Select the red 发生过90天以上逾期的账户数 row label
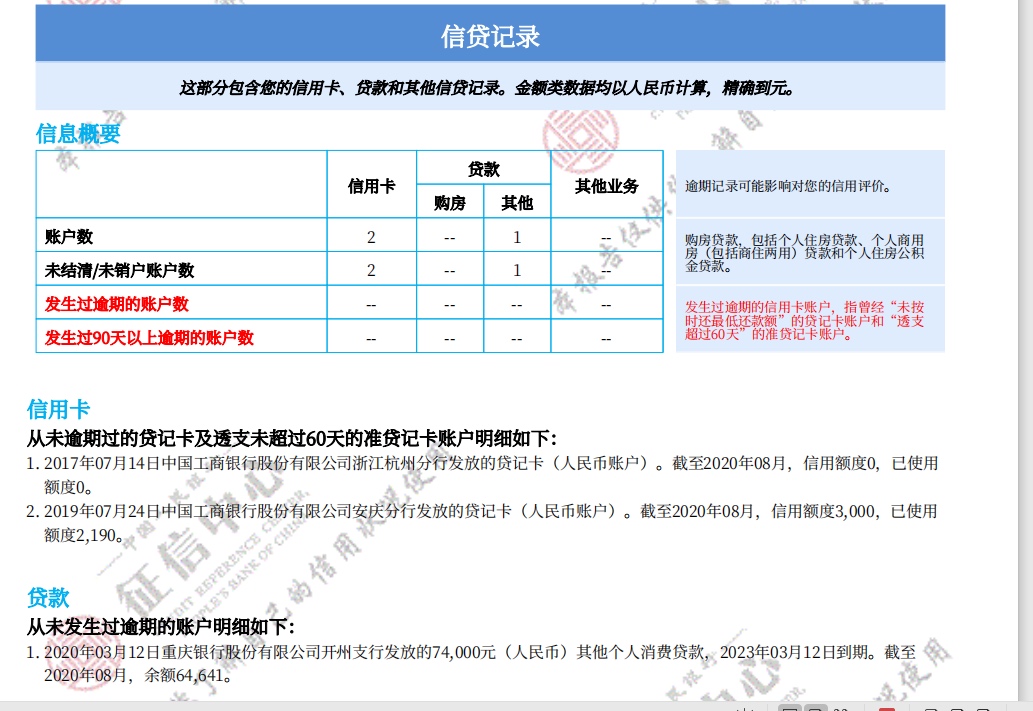The height and width of the screenshot is (711, 1033). tap(149, 337)
